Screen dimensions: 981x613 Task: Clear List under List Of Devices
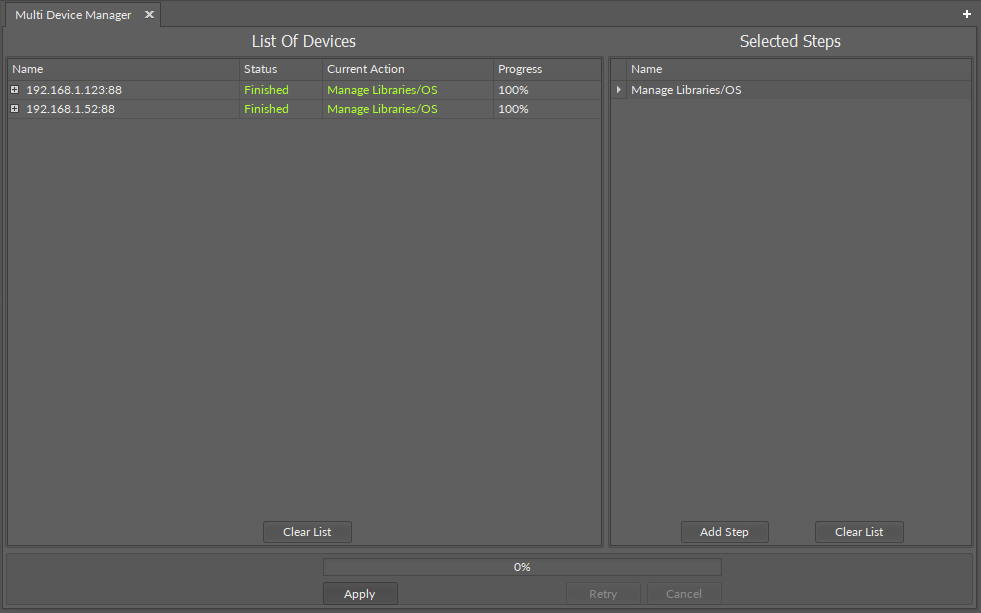click(x=307, y=531)
